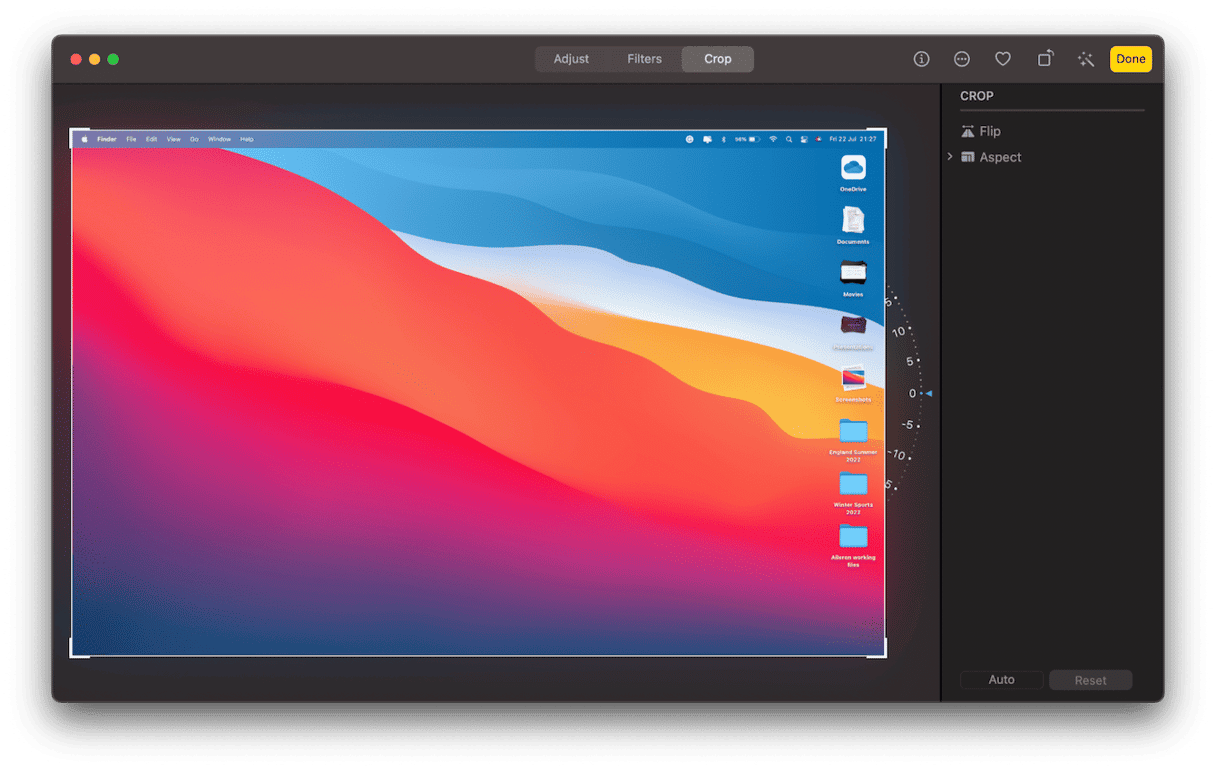Expand the Aspect options with the chevron

[x=949, y=157]
